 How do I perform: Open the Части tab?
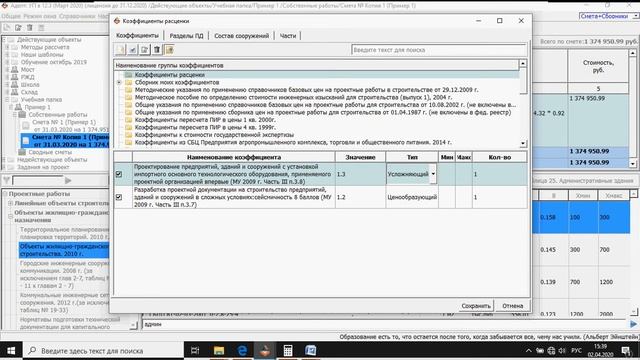pos(288,36)
